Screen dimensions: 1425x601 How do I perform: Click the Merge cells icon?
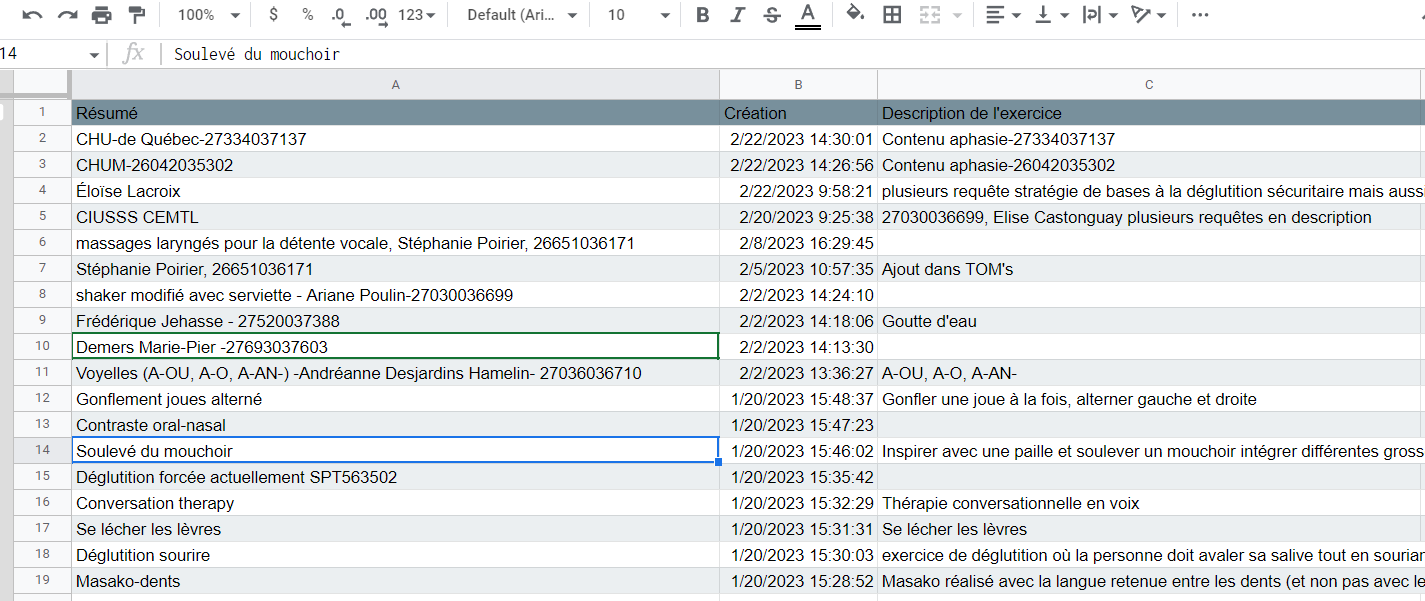pos(930,15)
